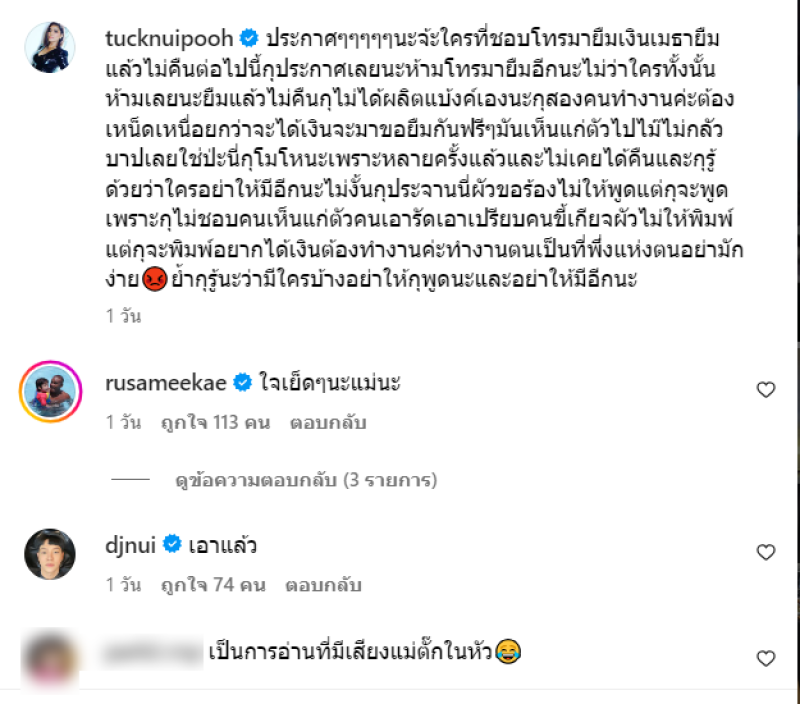This screenshot has height=704, width=800.
Task: Open tucknuipooh's profile picture
Action: point(50,47)
